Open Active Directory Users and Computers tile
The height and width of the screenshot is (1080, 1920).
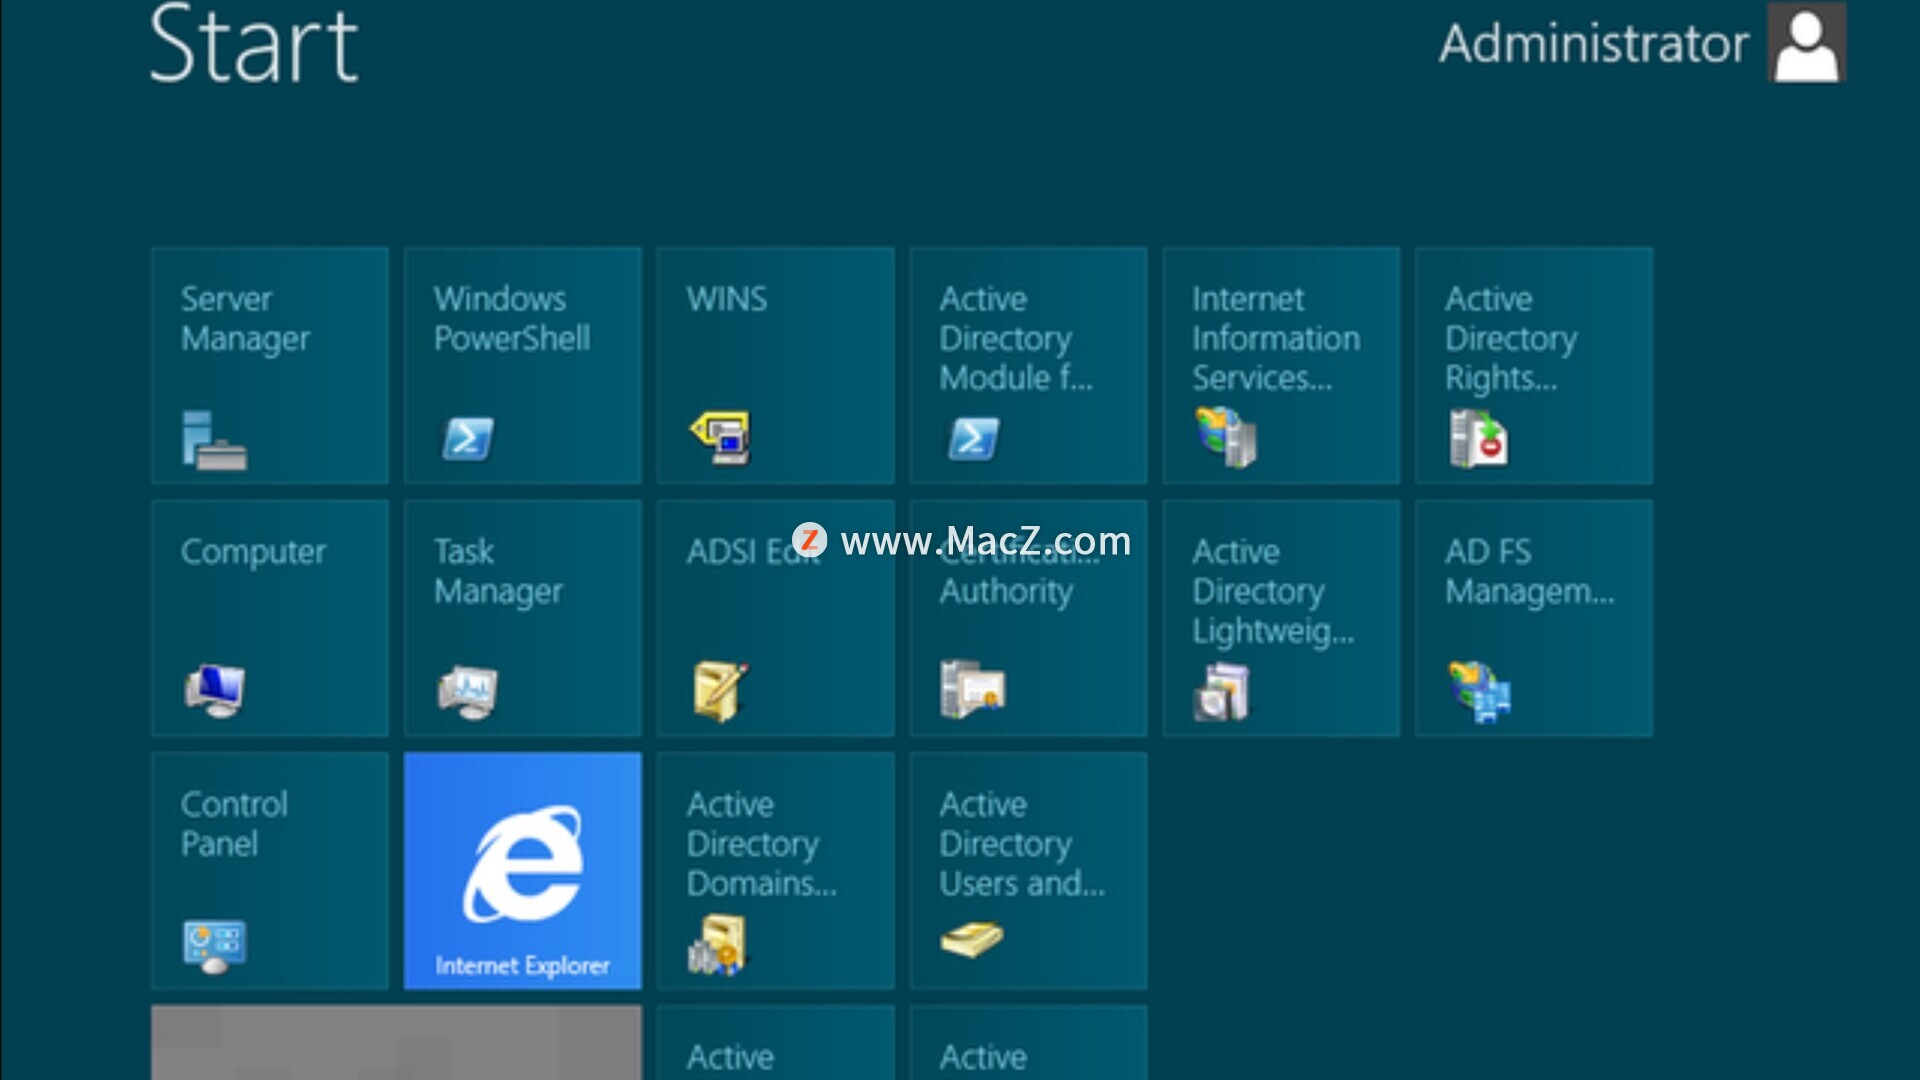point(1028,871)
